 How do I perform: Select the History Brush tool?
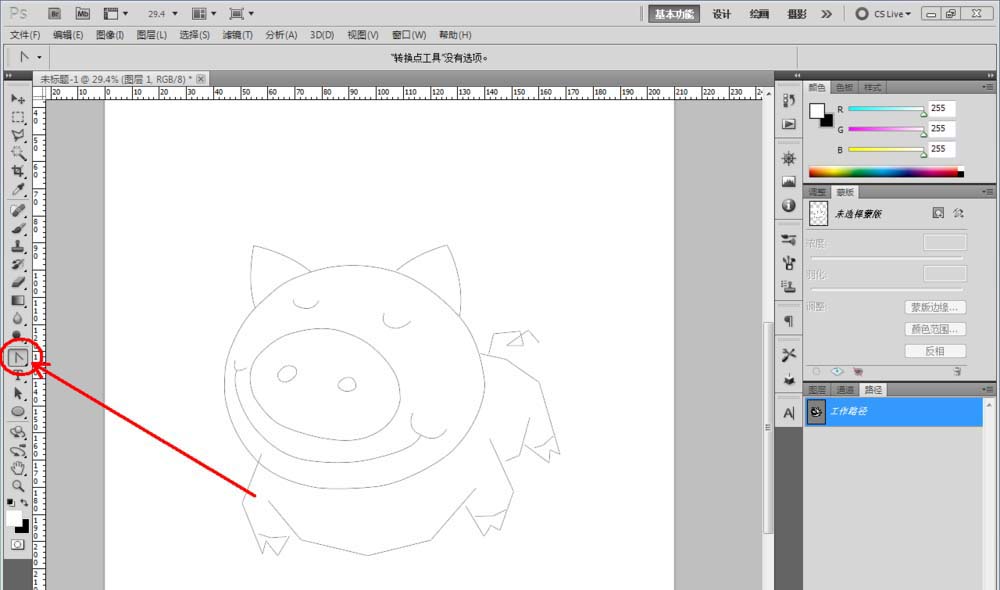pos(18,264)
